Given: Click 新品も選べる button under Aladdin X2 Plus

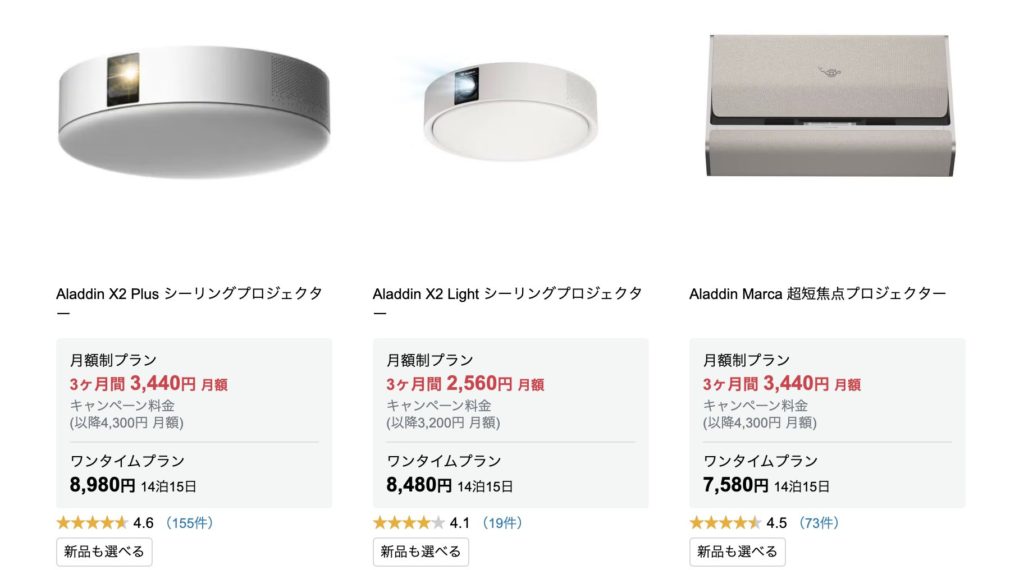Looking at the screenshot, I should (x=104, y=551).
